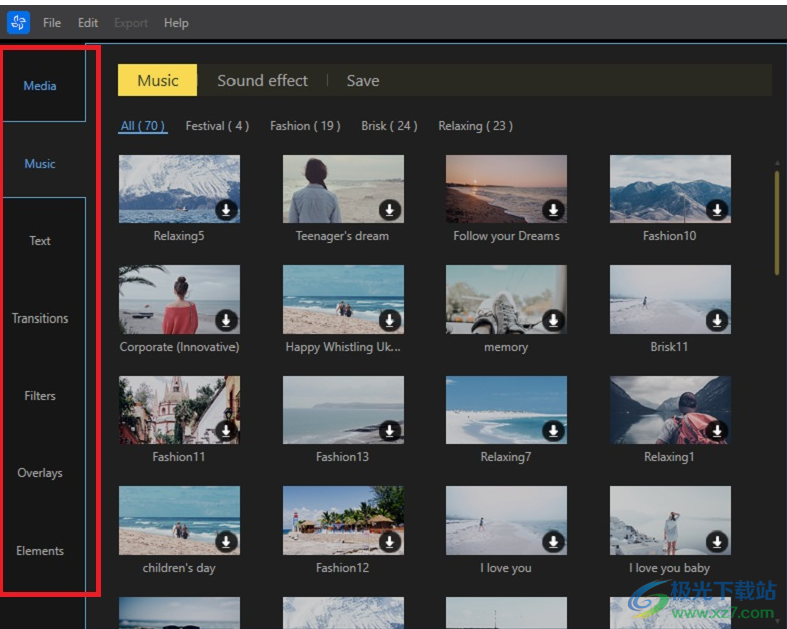Download the Relaxing5 music track
The width and height of the screenshot is (787, 629).
tap(226, 210)
